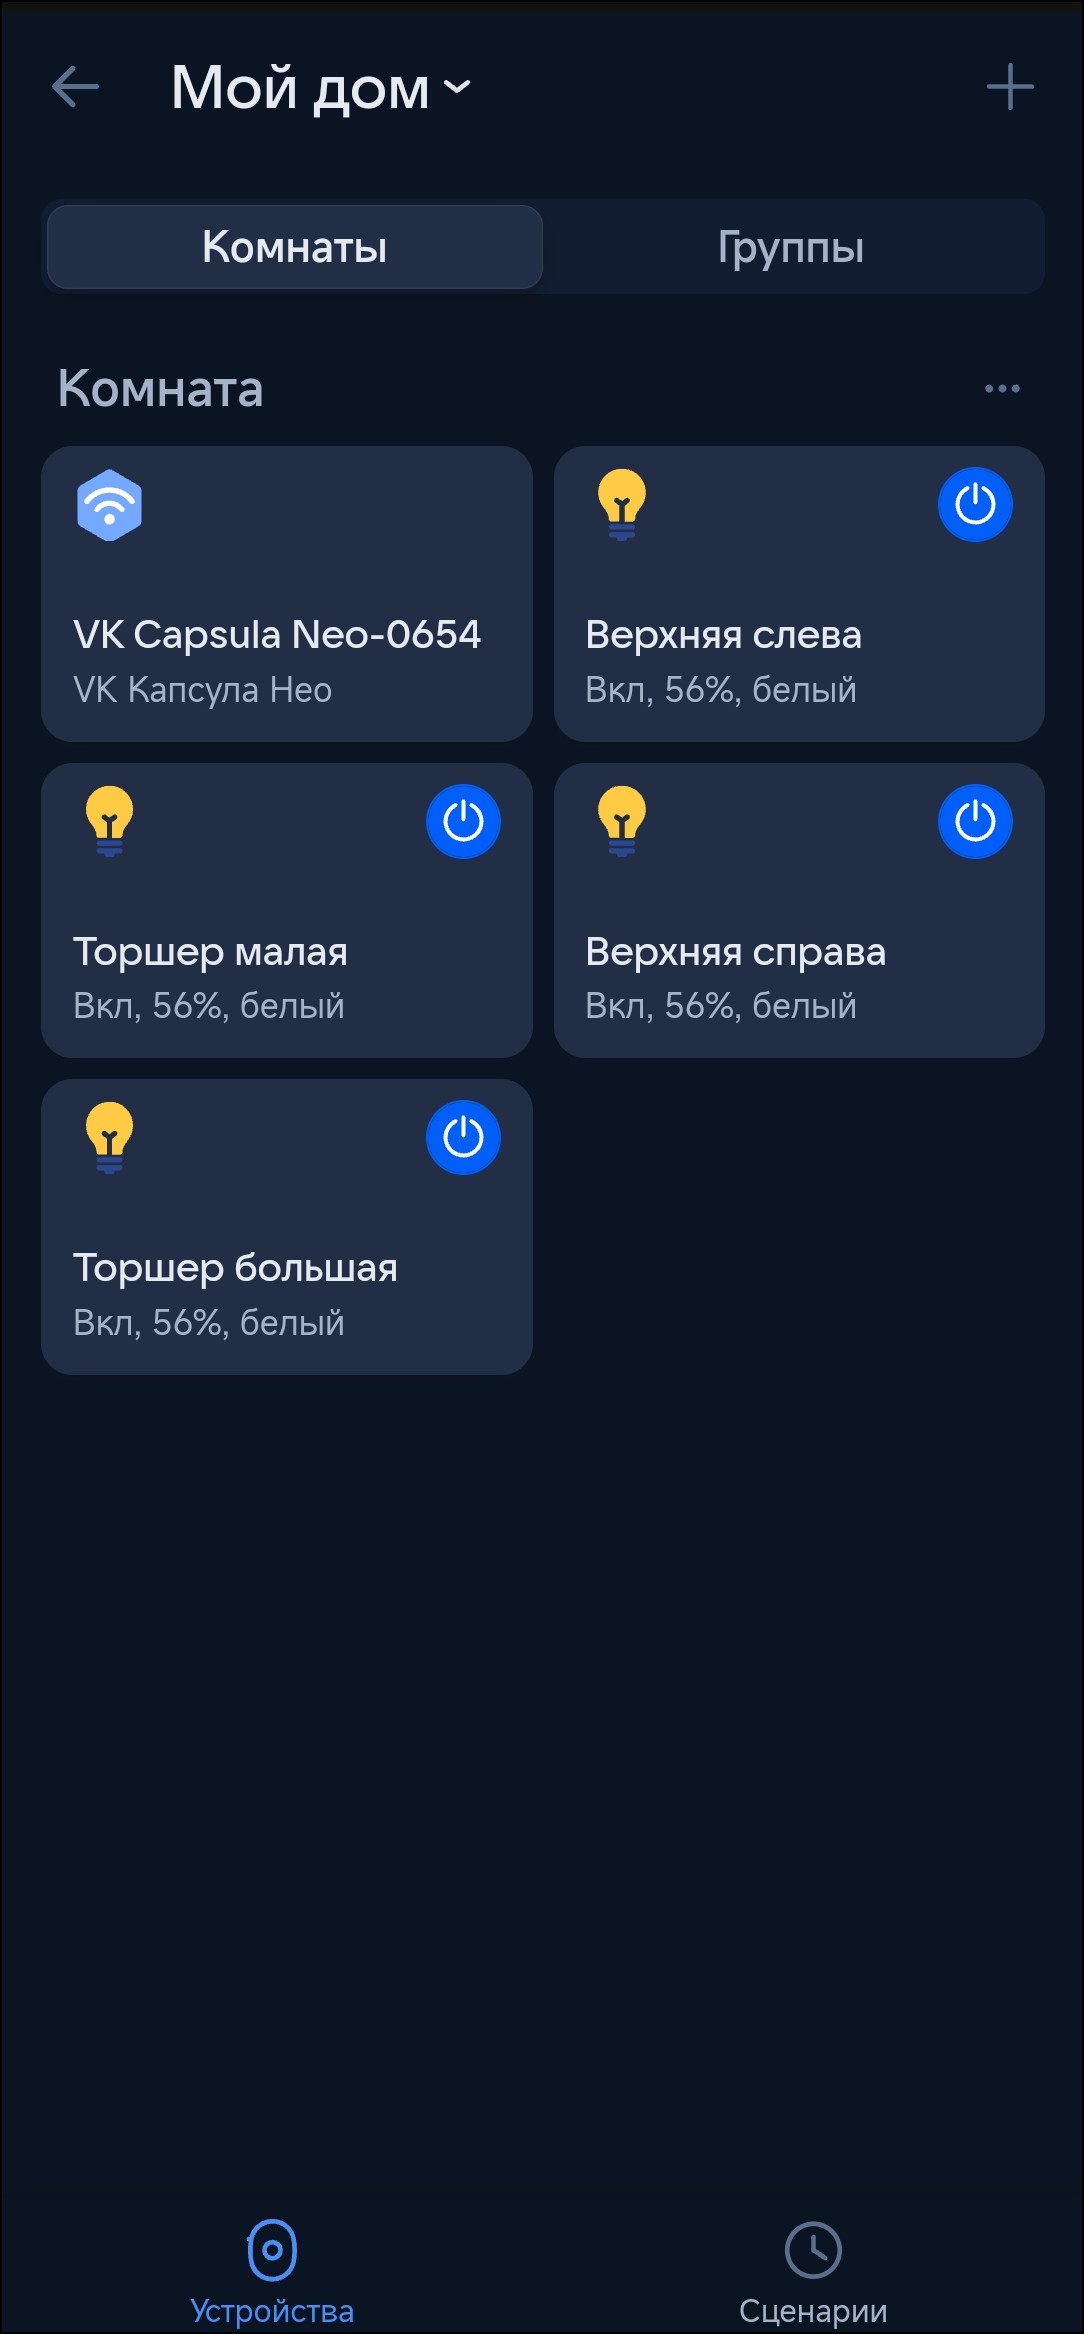Open the Торшер большая device name
This screenshot has height=2334, width=1084.
(x=235, y=1268)
